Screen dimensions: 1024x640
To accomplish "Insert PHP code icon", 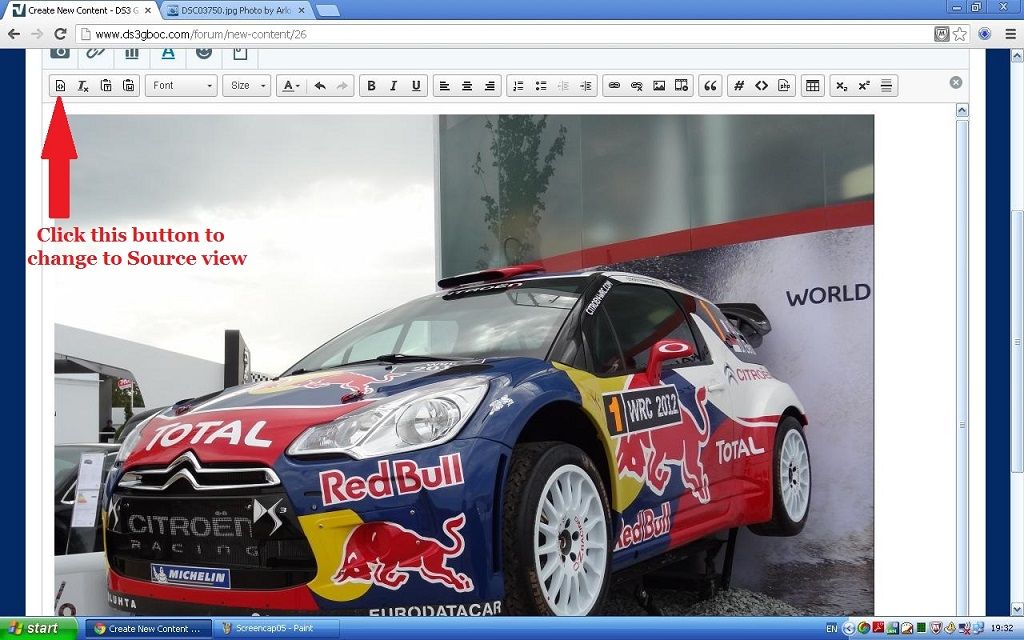I will click(784, 86).
